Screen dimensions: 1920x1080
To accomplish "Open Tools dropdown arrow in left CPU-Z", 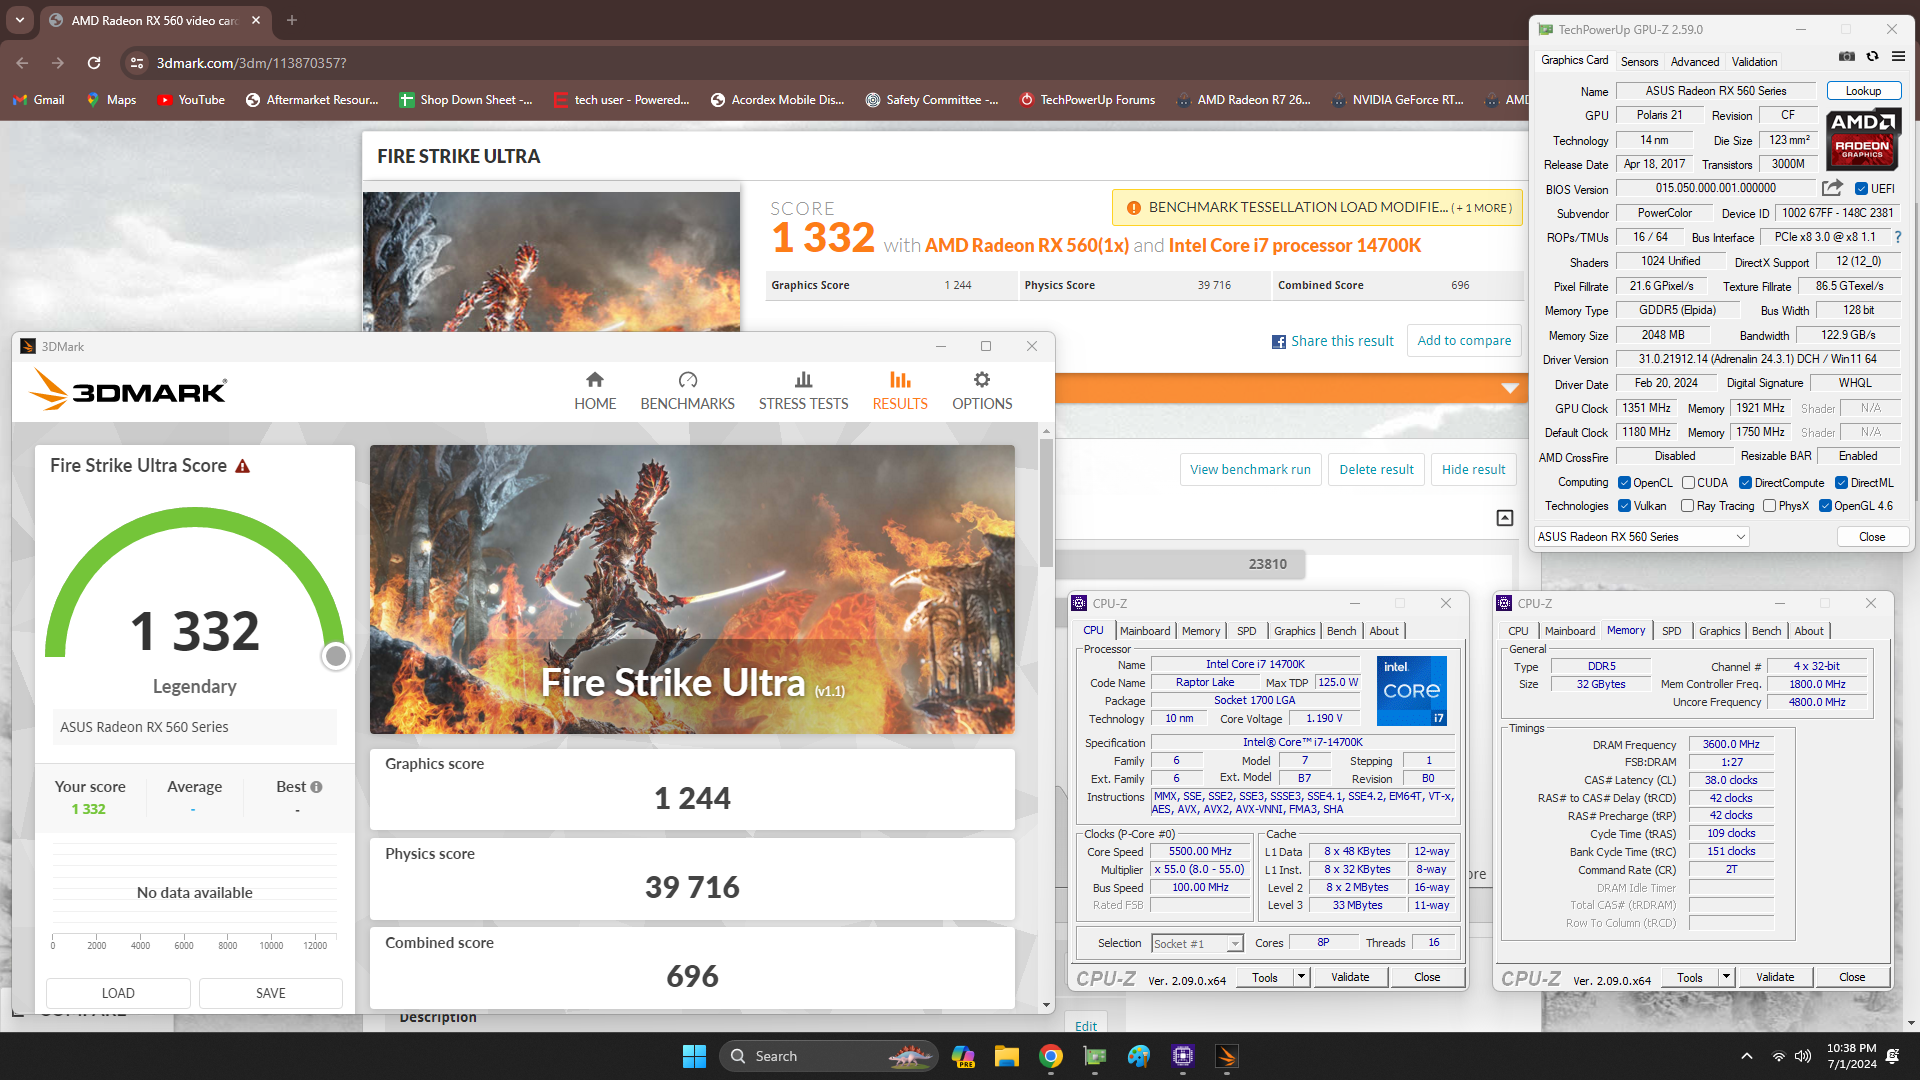I will click(1301, 977).
